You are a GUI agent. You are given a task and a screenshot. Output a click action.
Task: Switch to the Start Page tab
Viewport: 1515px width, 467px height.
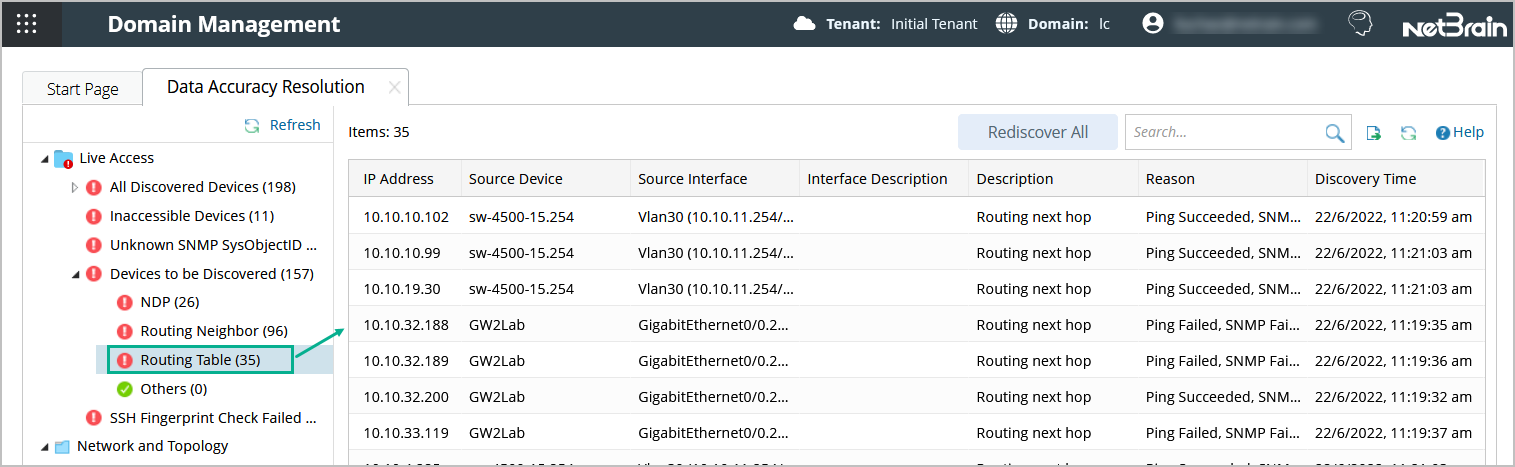[82, 89]
